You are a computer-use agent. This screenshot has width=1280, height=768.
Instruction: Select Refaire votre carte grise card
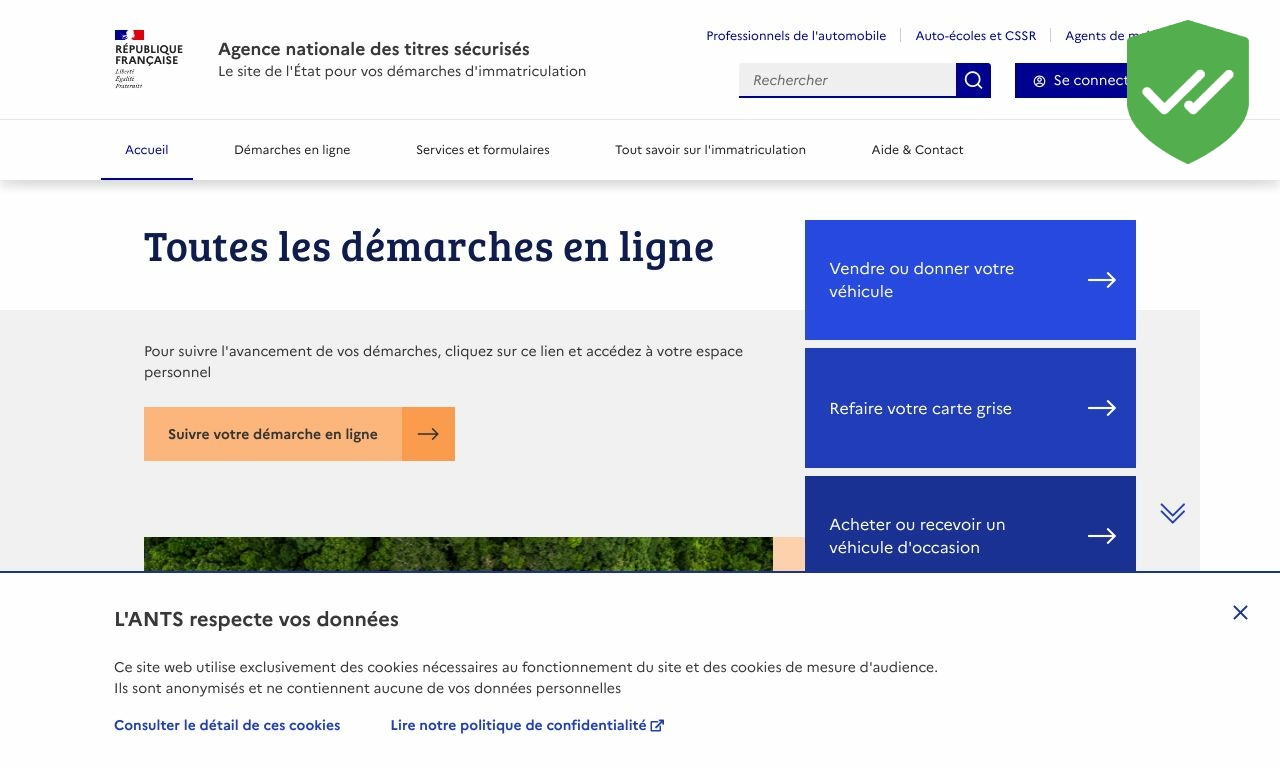pos(970,408)
